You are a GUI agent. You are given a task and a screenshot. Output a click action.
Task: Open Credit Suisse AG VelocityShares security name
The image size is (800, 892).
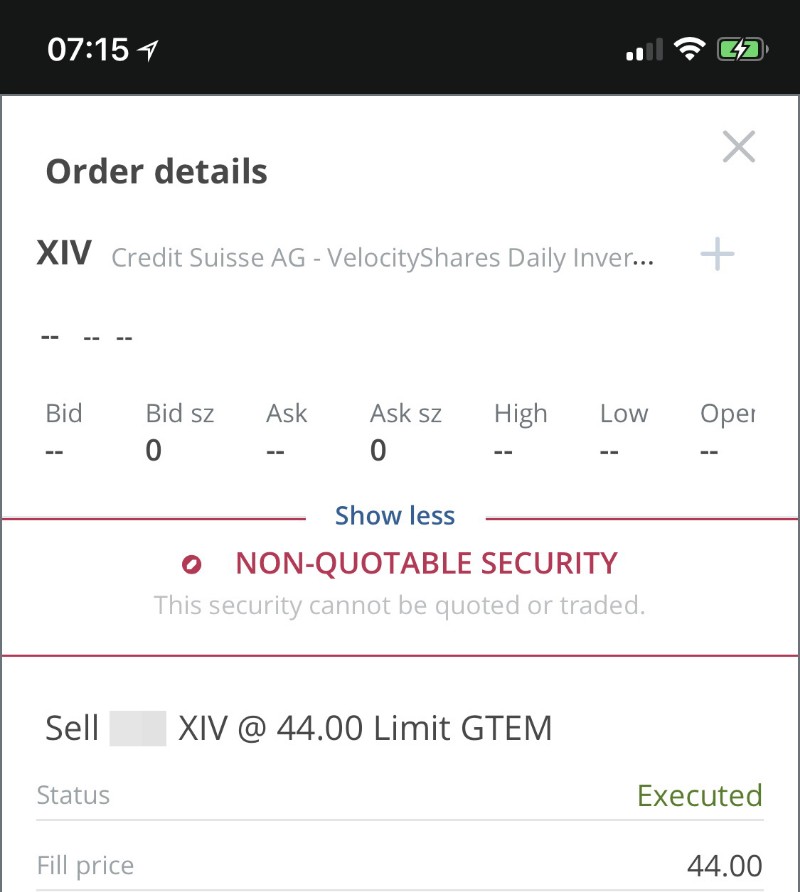point(382,258)
